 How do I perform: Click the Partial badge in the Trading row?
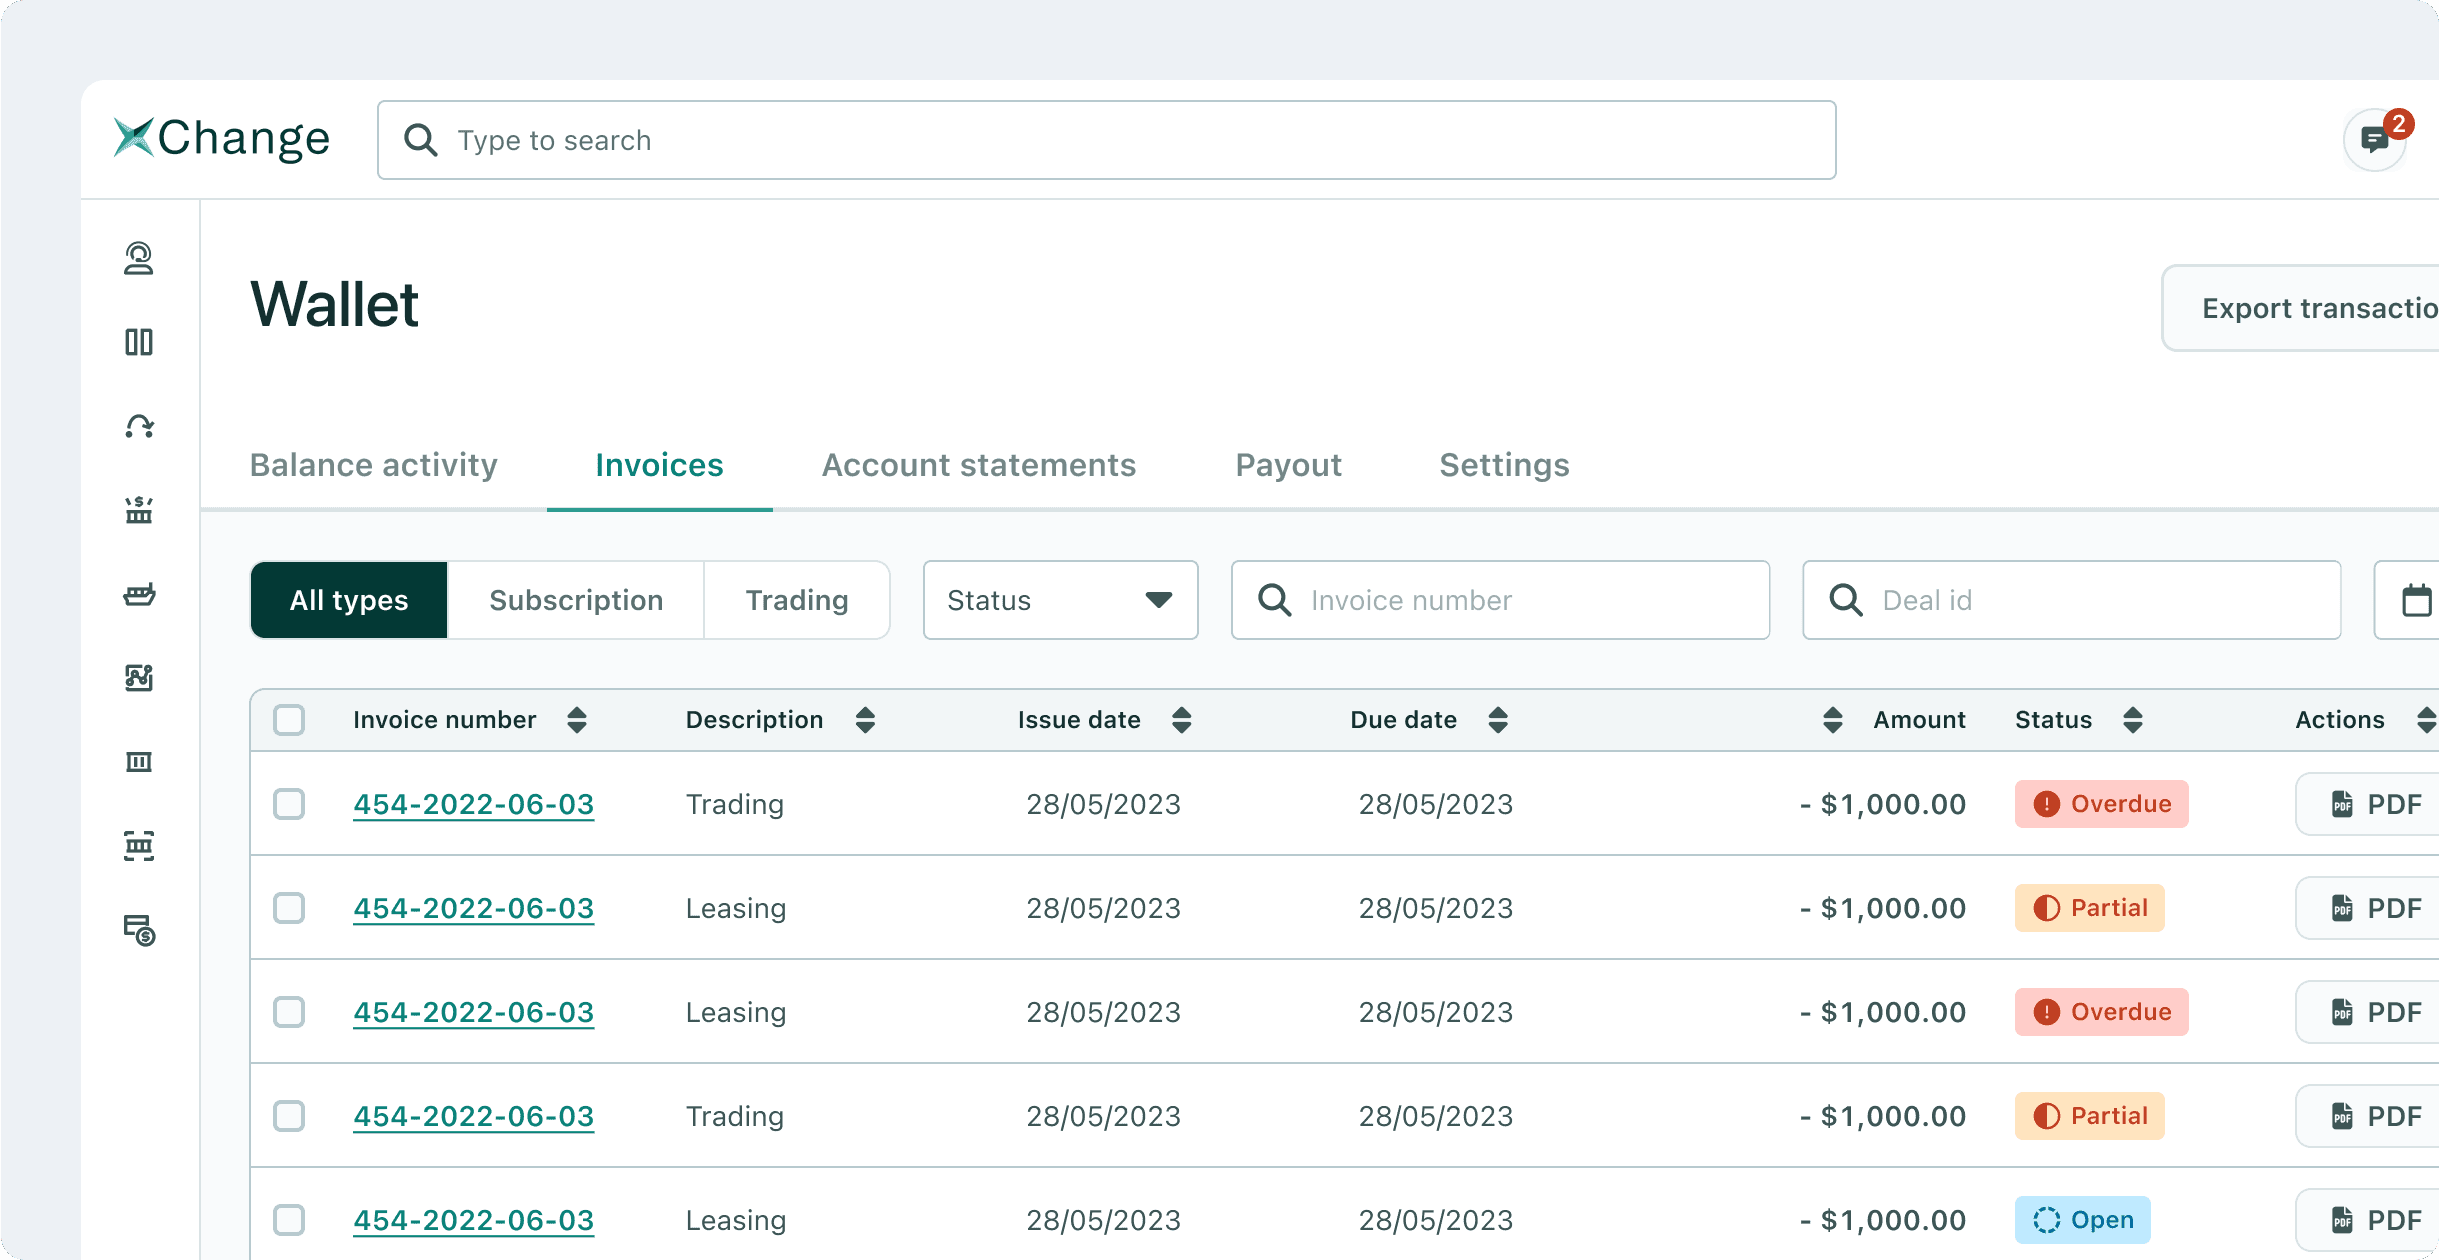coord(2089,1116)
